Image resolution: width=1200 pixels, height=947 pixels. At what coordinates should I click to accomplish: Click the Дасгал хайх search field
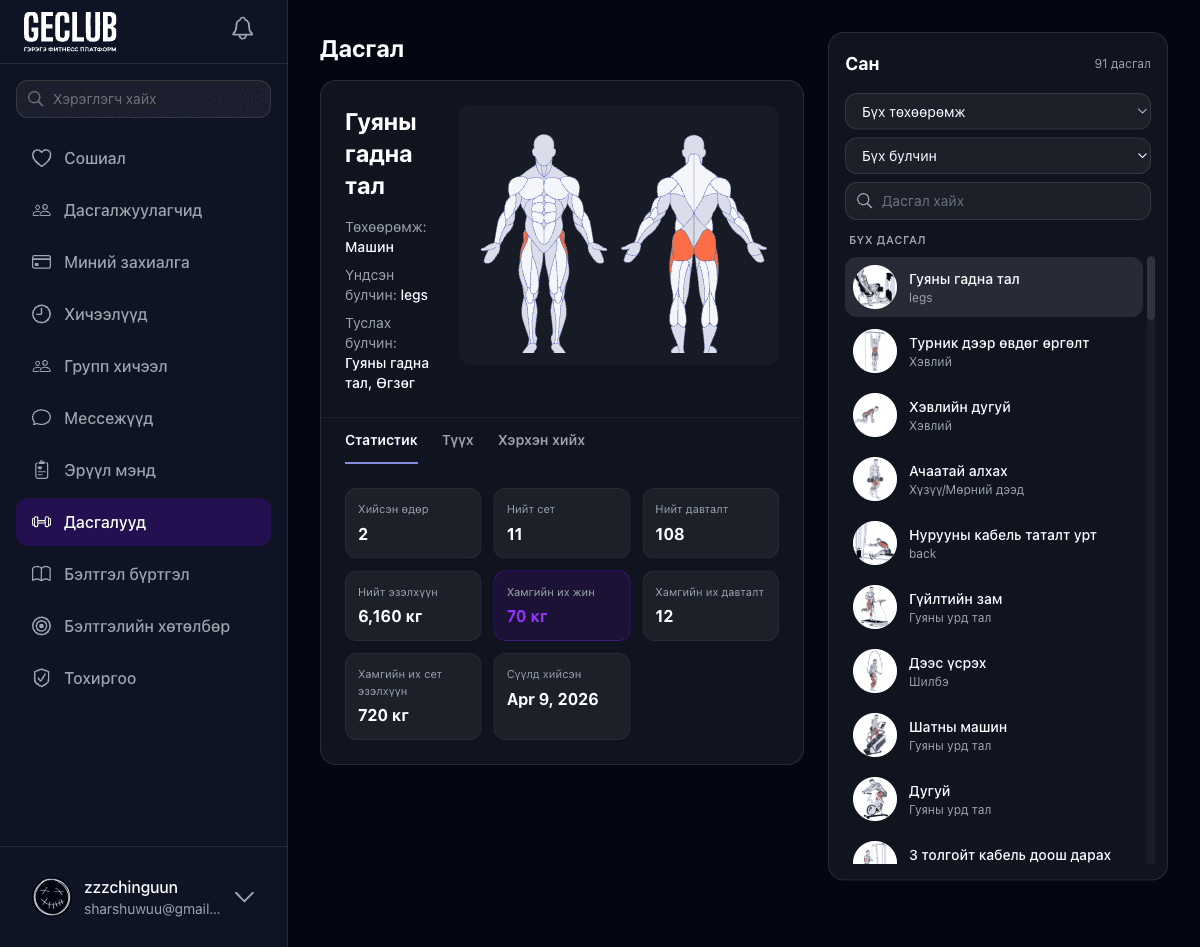(1010, 201)
